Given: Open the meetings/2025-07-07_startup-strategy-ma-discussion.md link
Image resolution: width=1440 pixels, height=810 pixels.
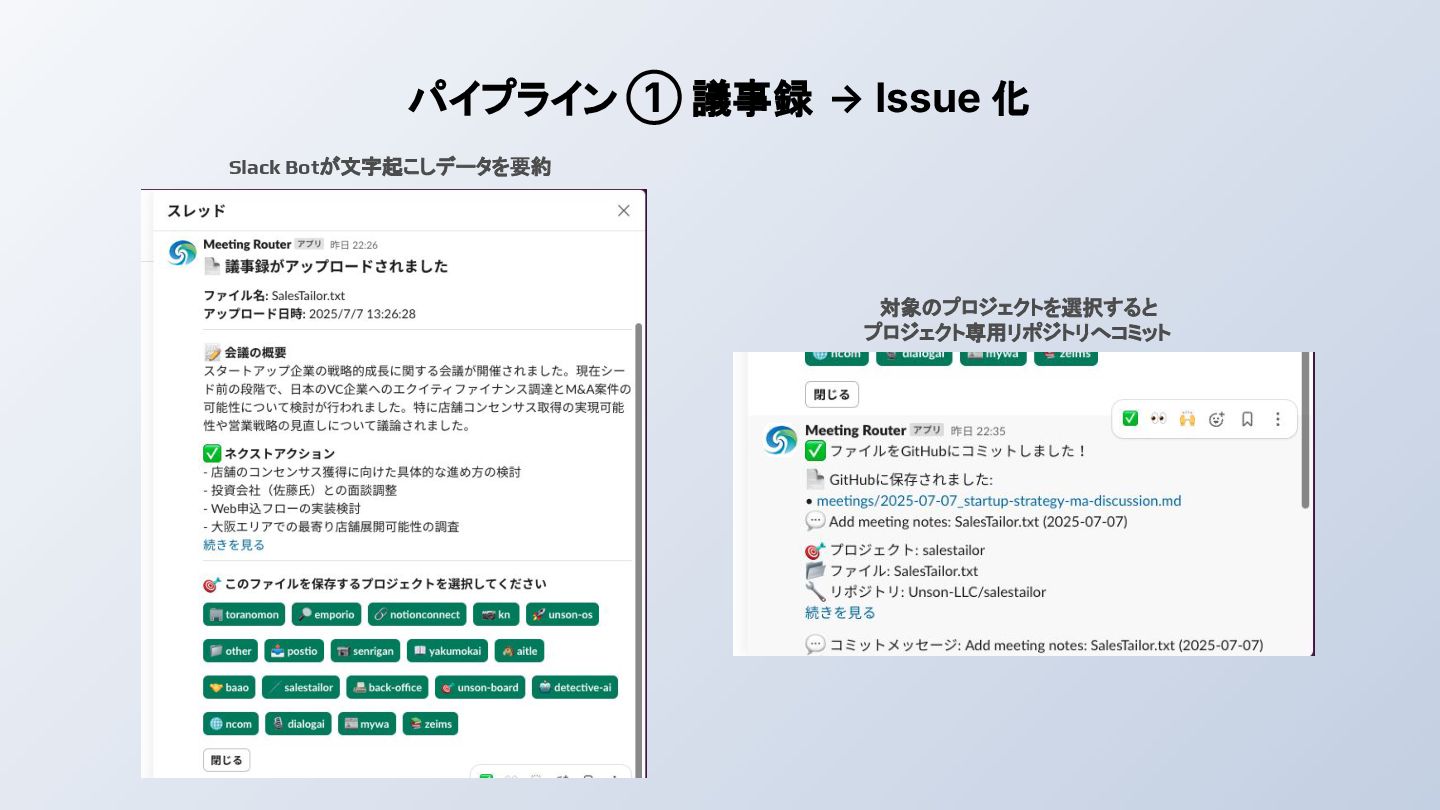Looking at the screenshot, I should click(999, 500).
